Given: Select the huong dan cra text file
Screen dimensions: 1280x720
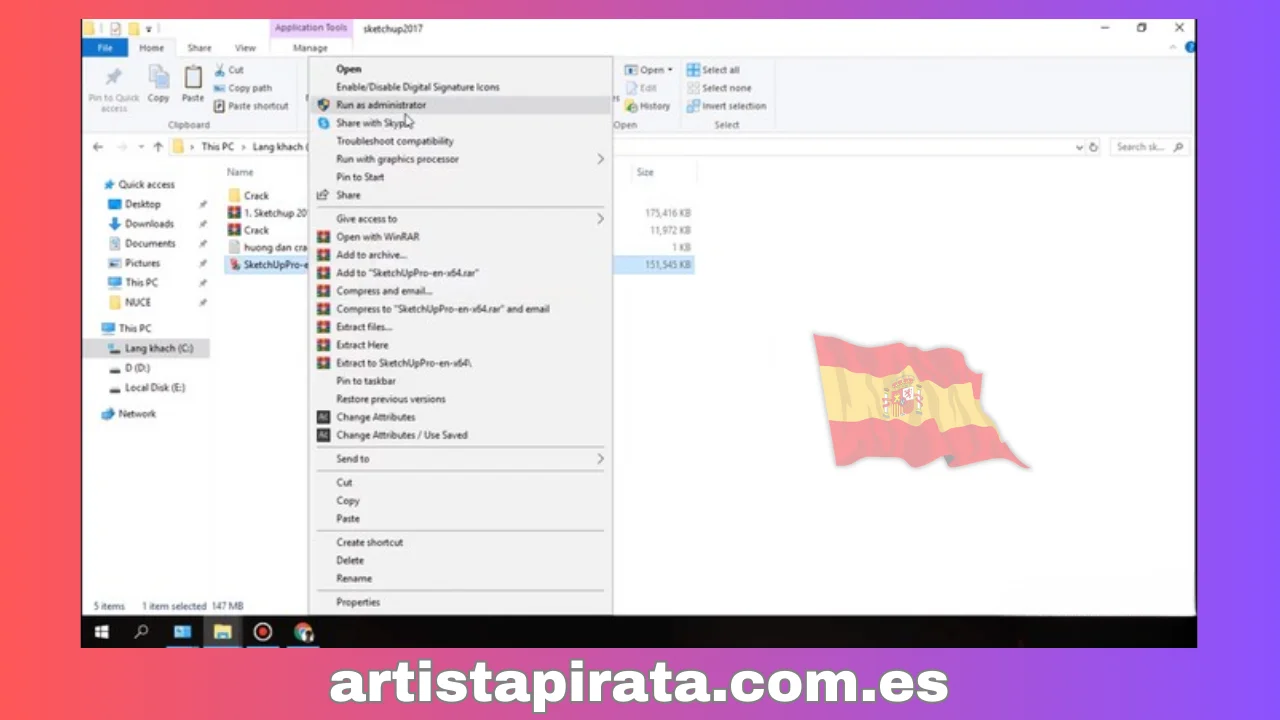Looking at the screenshot, I should pyautogui.click(x=267, y=247).
